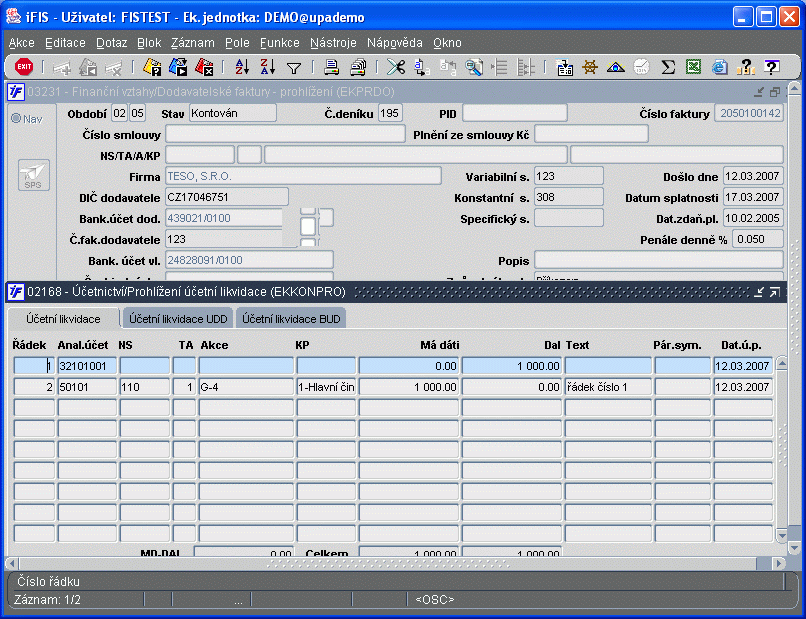Click the SPS paper-plane button

tap(33, 175)
